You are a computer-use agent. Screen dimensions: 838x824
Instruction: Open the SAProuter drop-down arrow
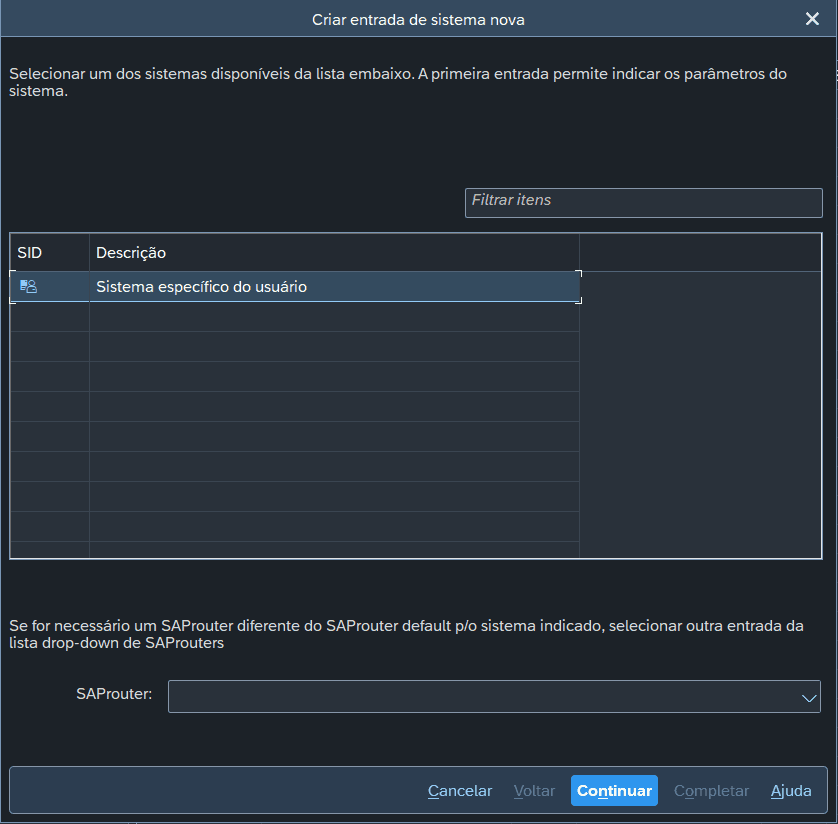pyautogui.click(x=809, y=697)
